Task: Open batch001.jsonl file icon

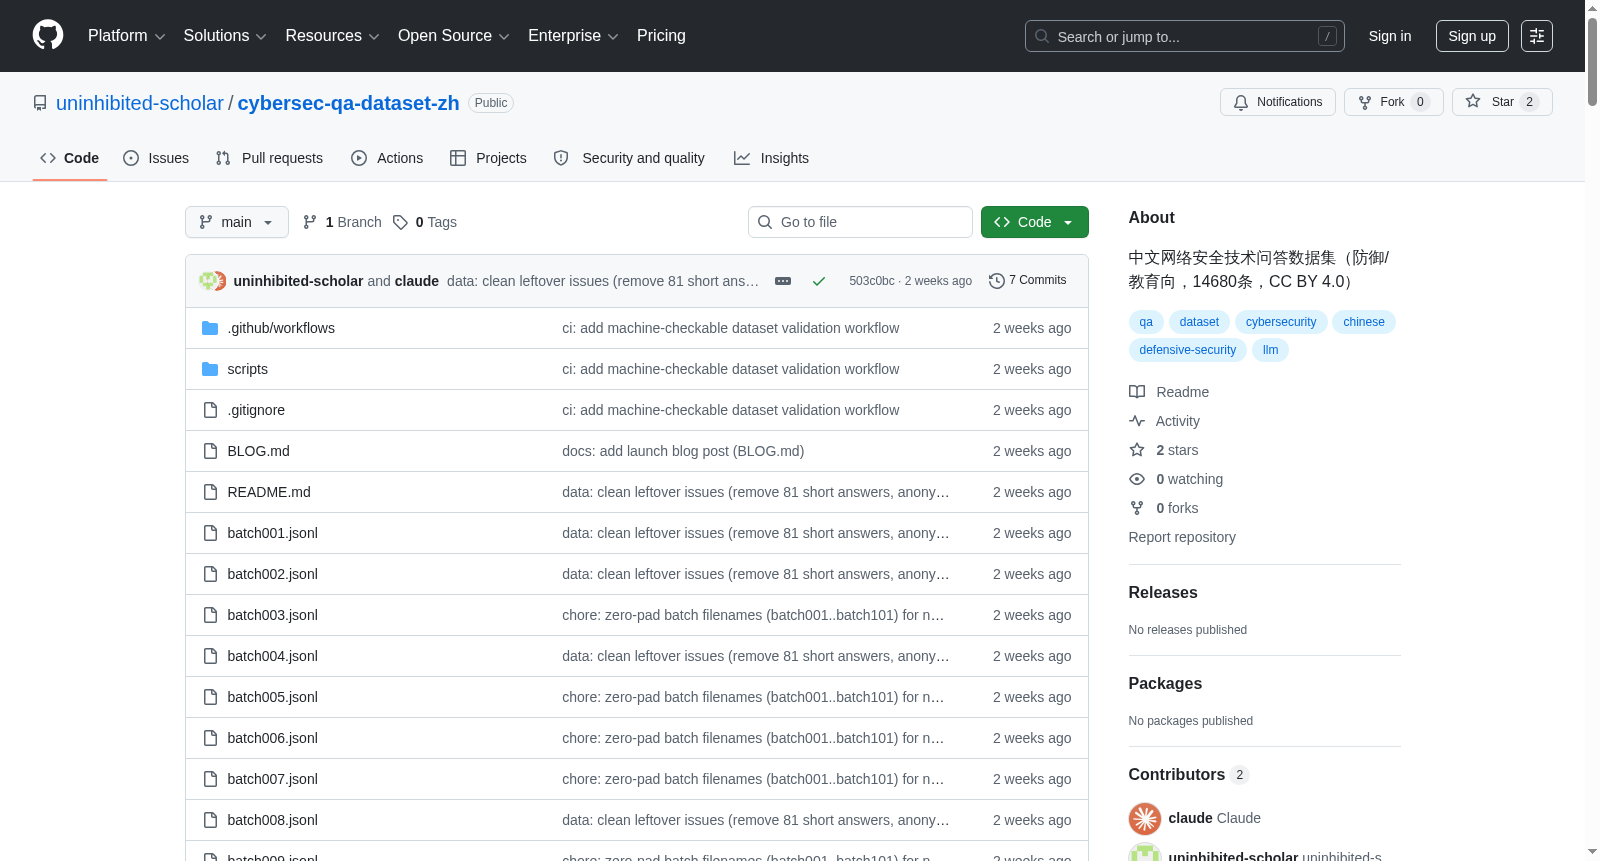Action: pyautogui.click(x=210, y=533)
